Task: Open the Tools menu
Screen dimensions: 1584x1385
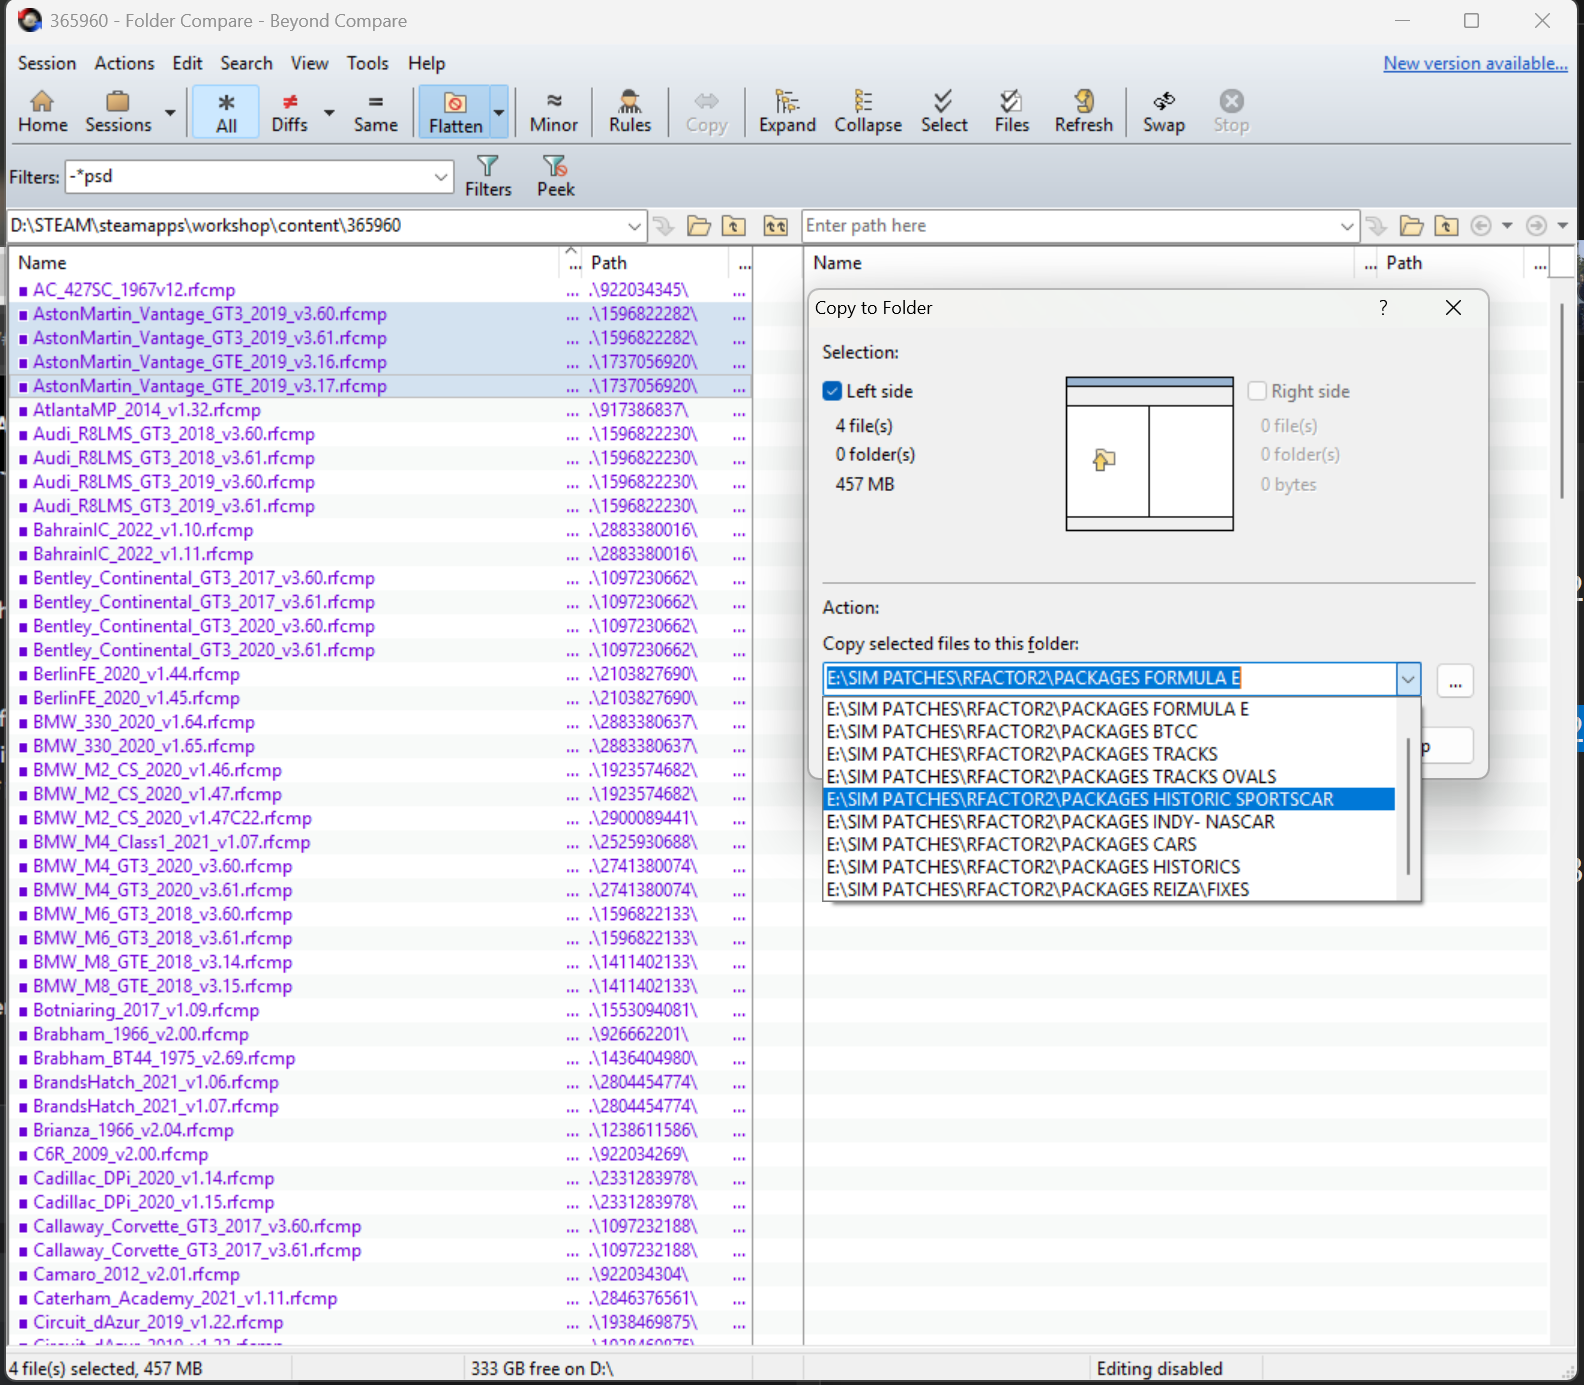Action: coord(367,63)
